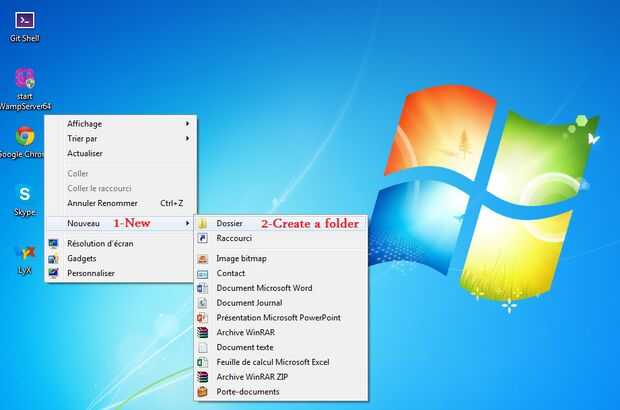Open the Nouveau menu entry
This screenshot has height=410, width=620.
pyautogui.click(x=120, y=223)
